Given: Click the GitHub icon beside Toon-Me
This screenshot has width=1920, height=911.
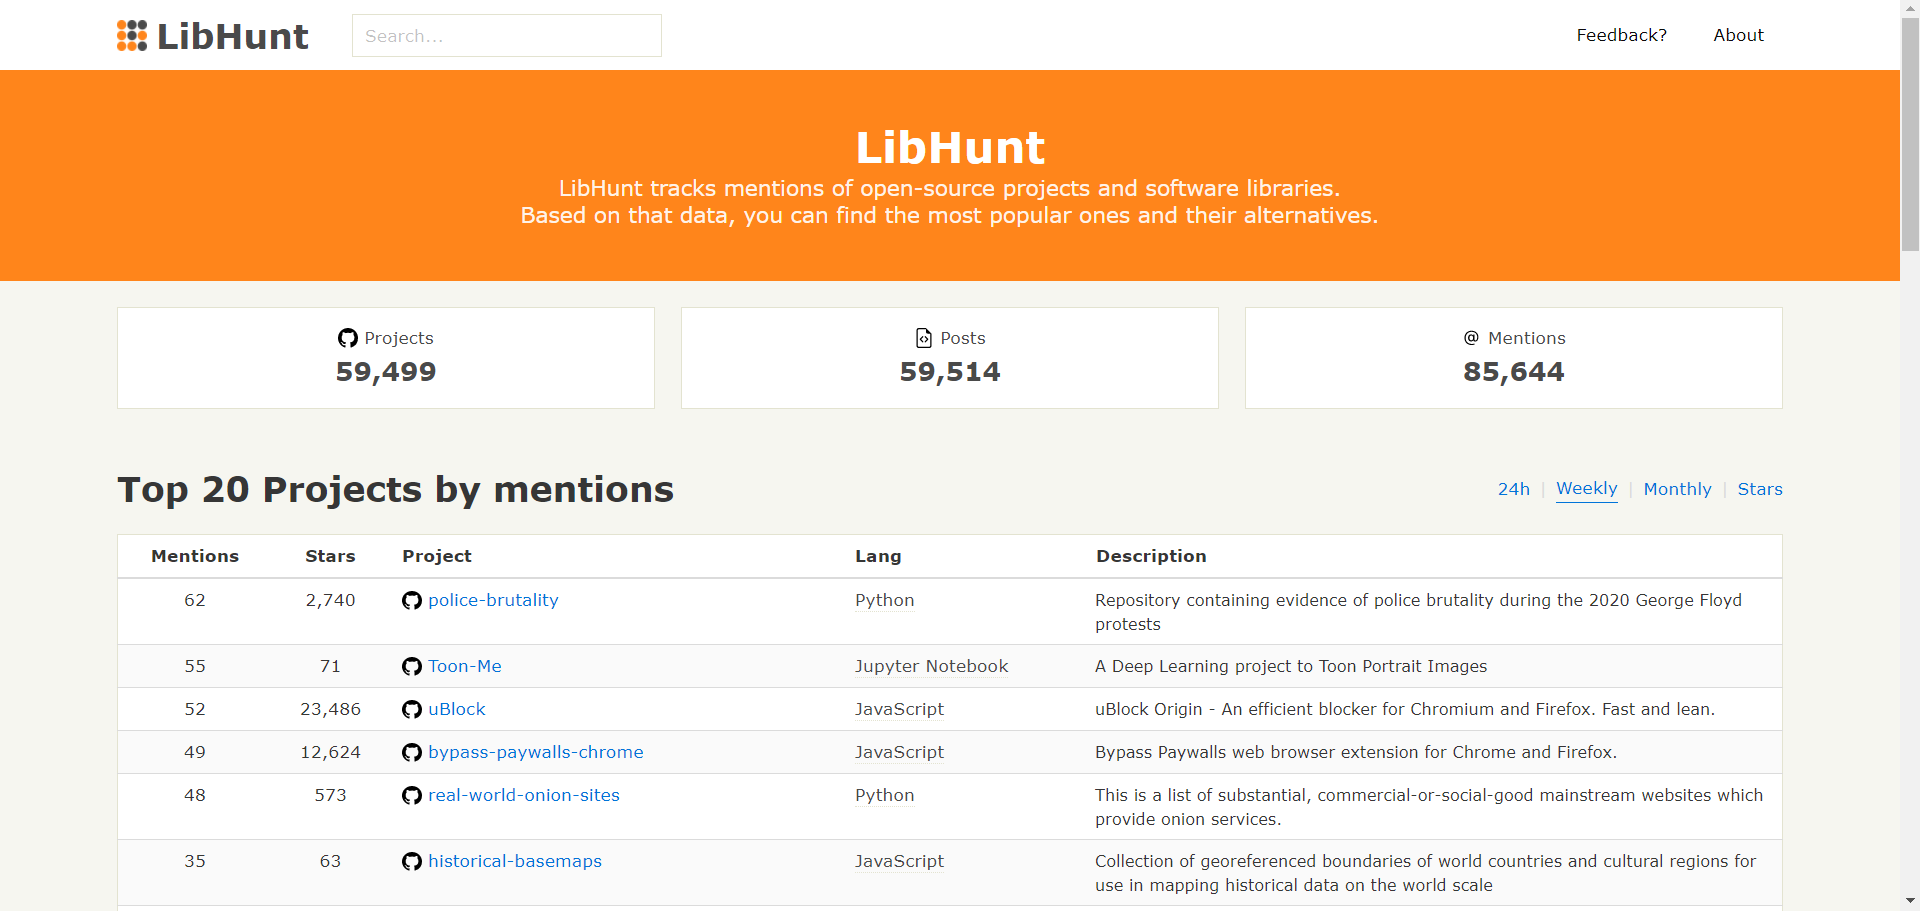Looking at the screenshot, I should coord(412,667).
